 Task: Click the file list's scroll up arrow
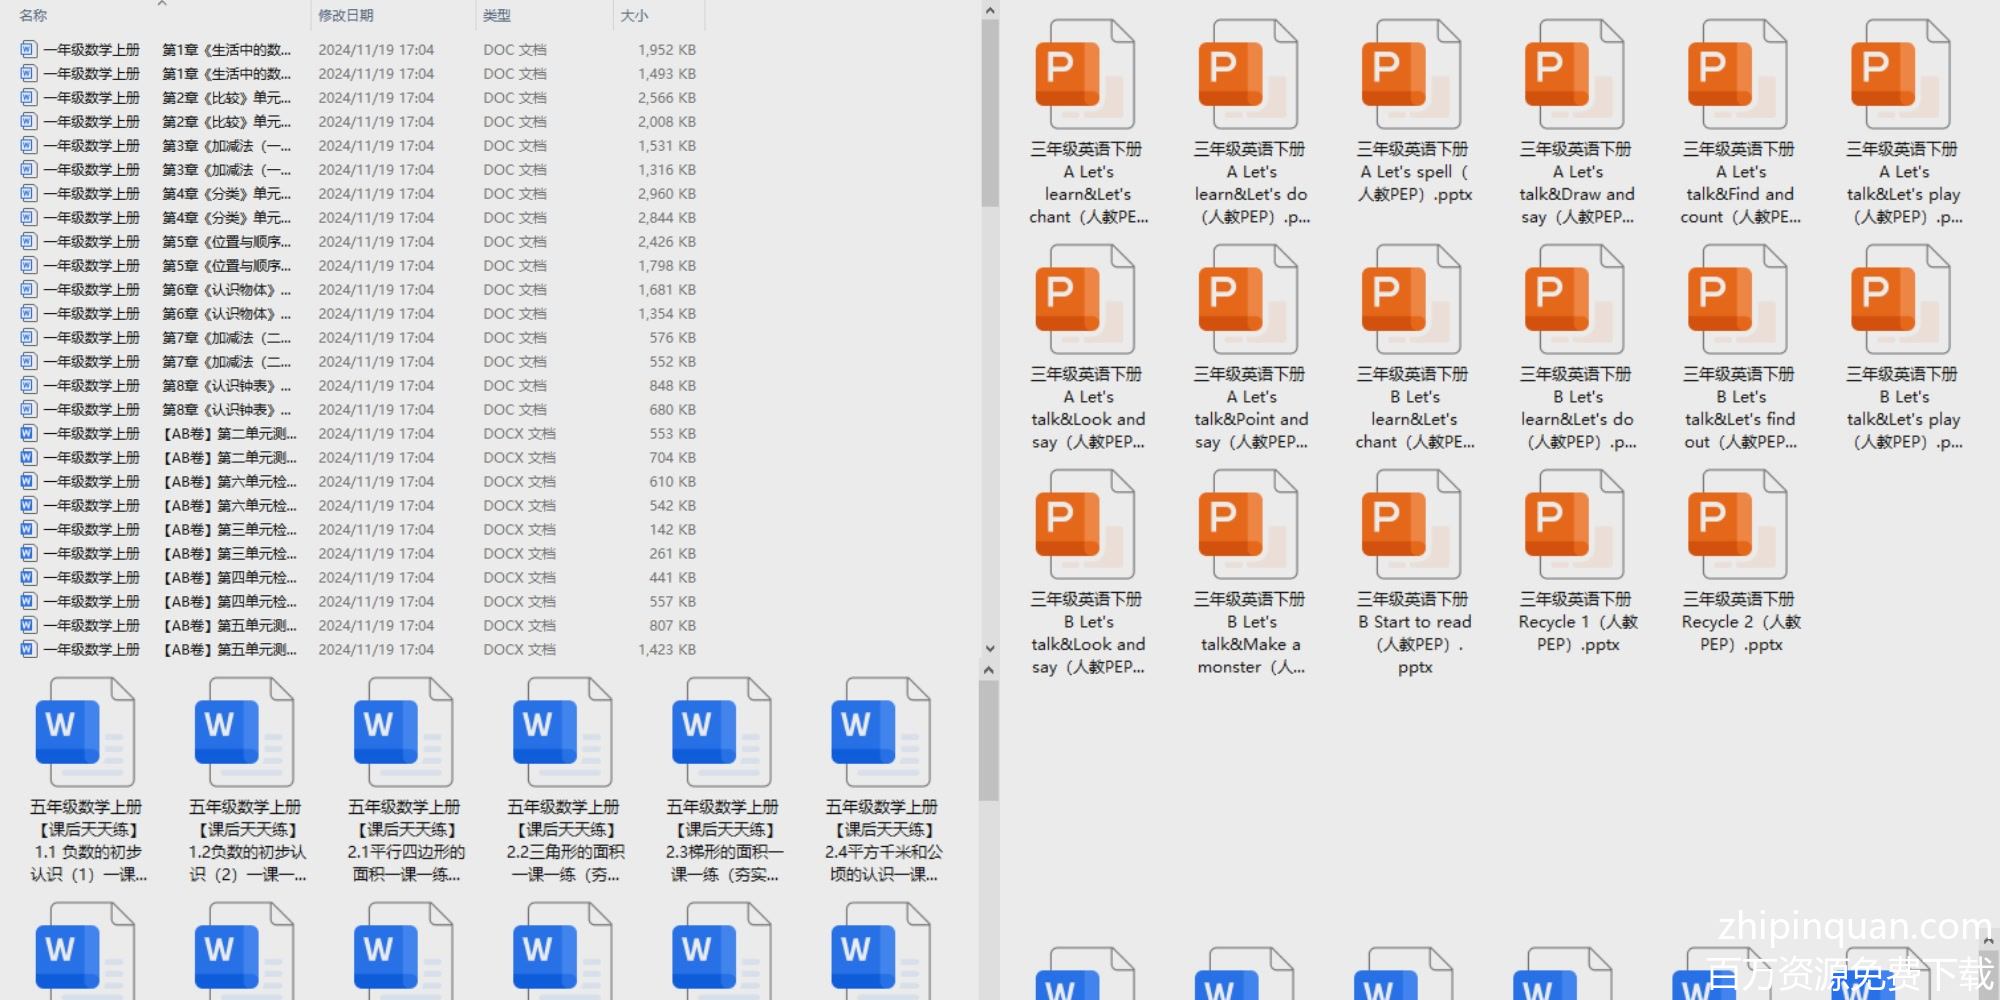click(x=989, y=11)
